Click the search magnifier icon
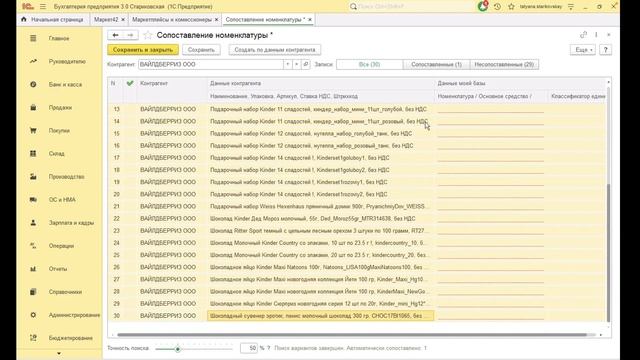 coord(353,7)
